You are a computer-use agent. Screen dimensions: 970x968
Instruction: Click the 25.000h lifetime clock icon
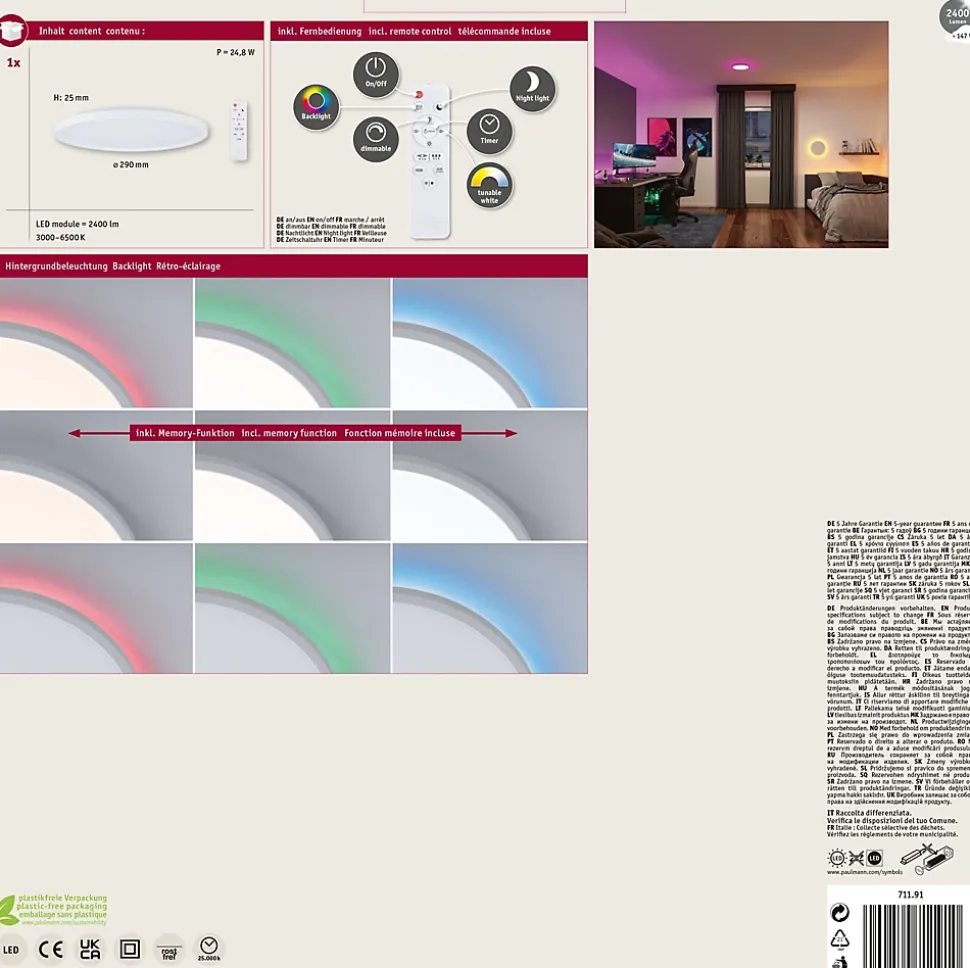(x=209, y=948)
